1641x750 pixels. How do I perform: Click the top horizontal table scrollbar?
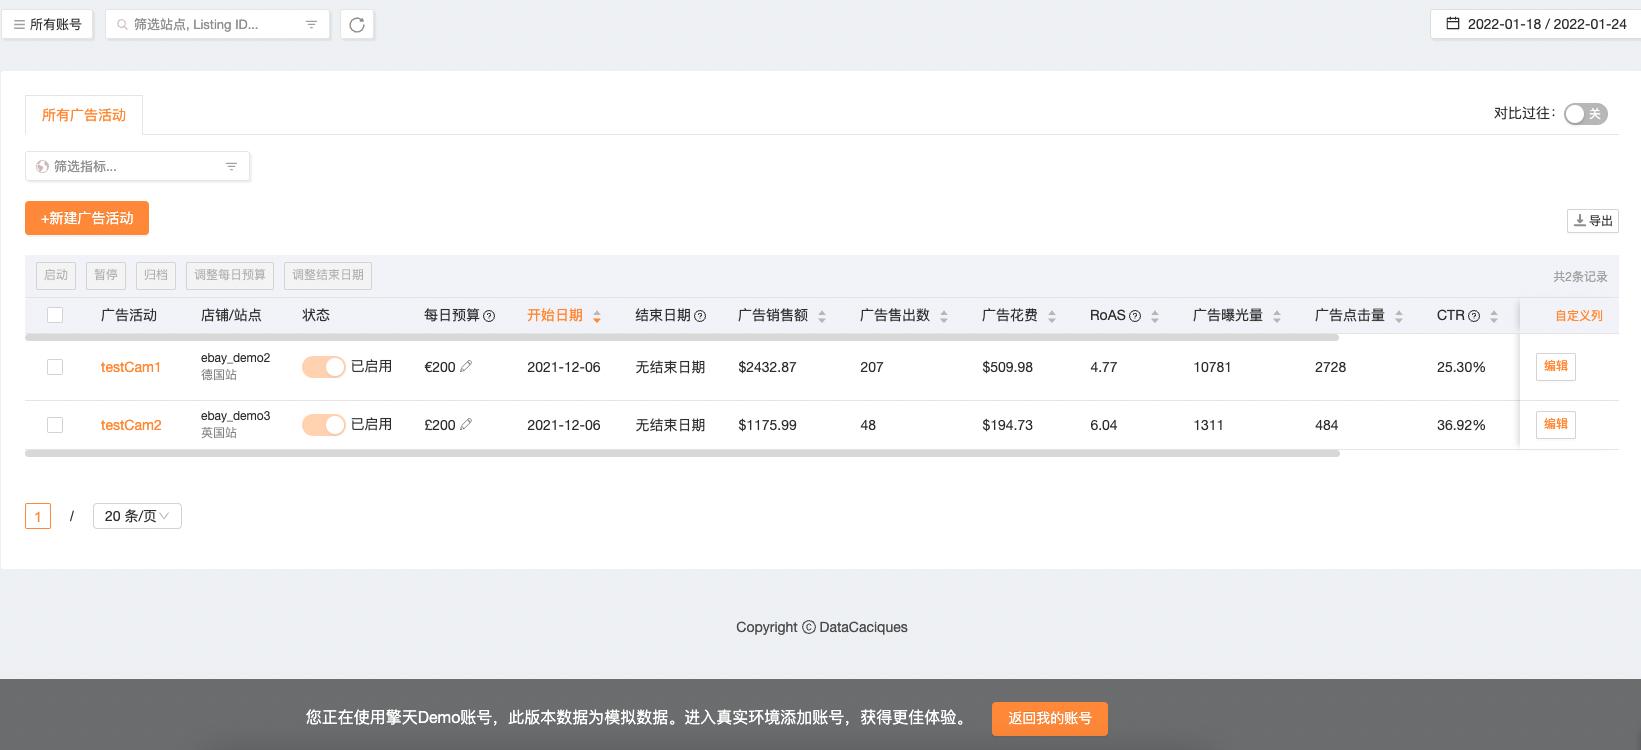[682, 338]
